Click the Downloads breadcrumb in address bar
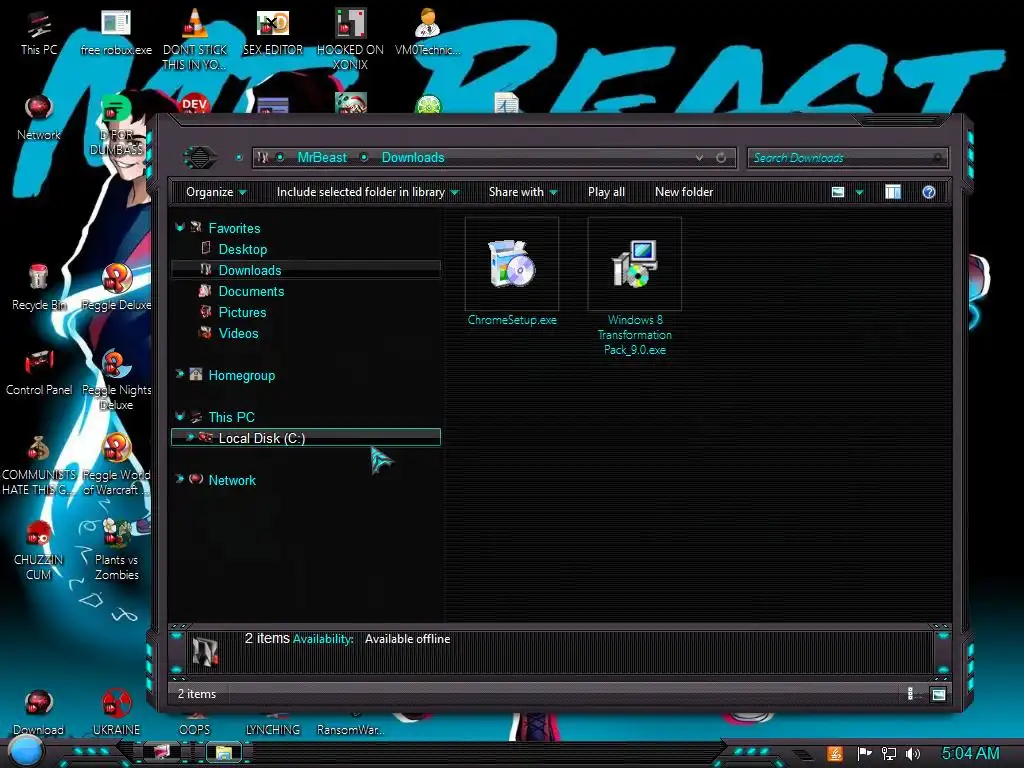The height and width of the screenshot is (768, 1024). tap(413, 157)
